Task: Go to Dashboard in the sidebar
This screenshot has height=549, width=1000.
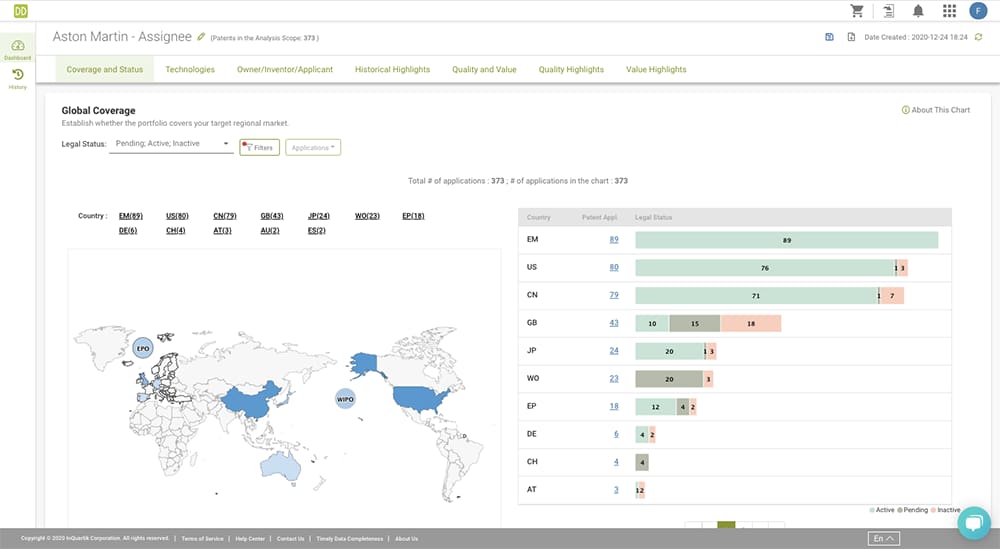Action: pos(18,49)
